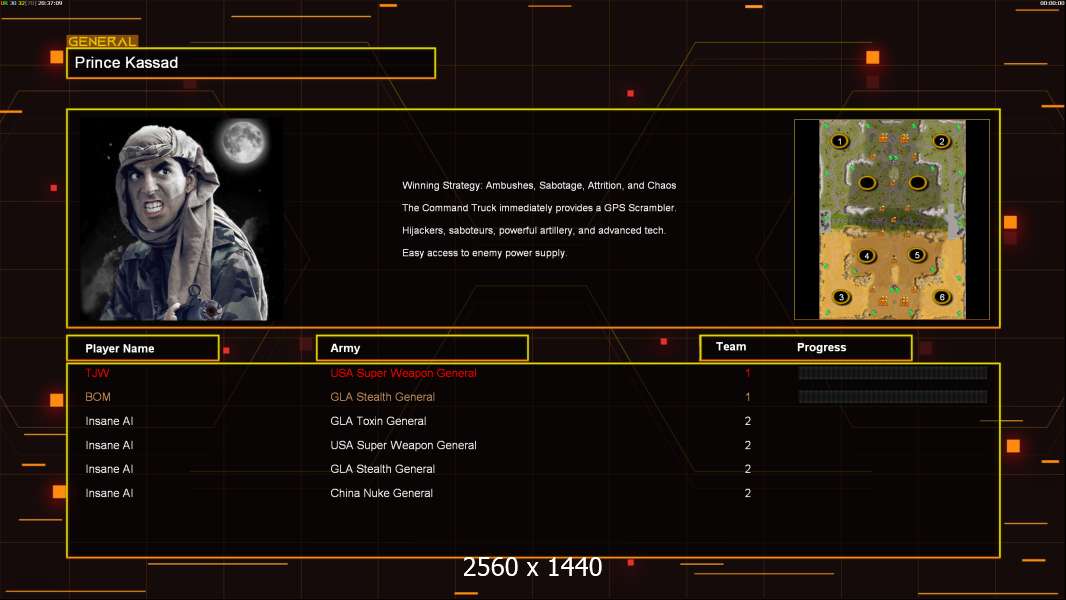The height and width of the screenshot is (600, 1066).
Task: Click team number in BOM row
Action: pyautogui.click(x=748, y=397)
